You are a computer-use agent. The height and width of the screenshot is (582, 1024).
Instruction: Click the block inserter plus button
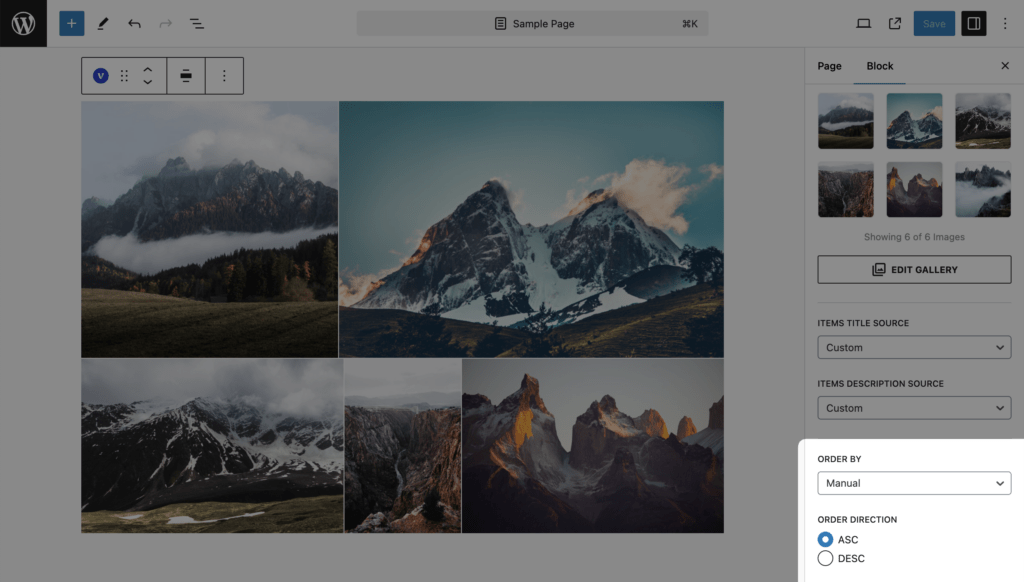coord(72,24)
